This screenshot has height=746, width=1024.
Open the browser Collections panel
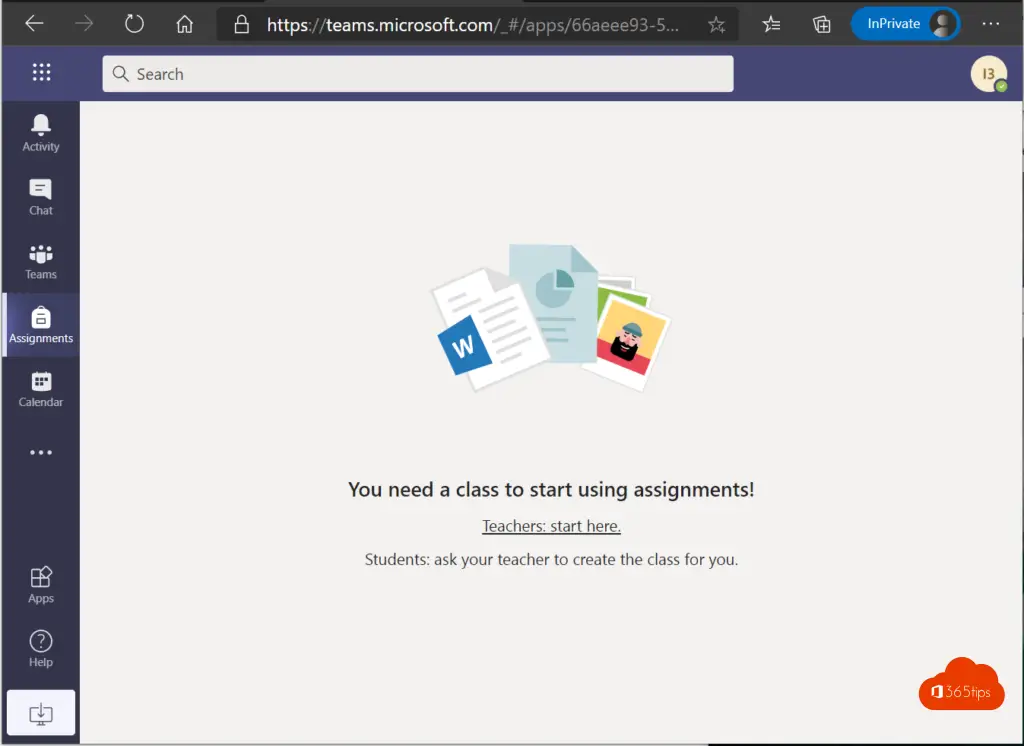(x=822, y=25)
